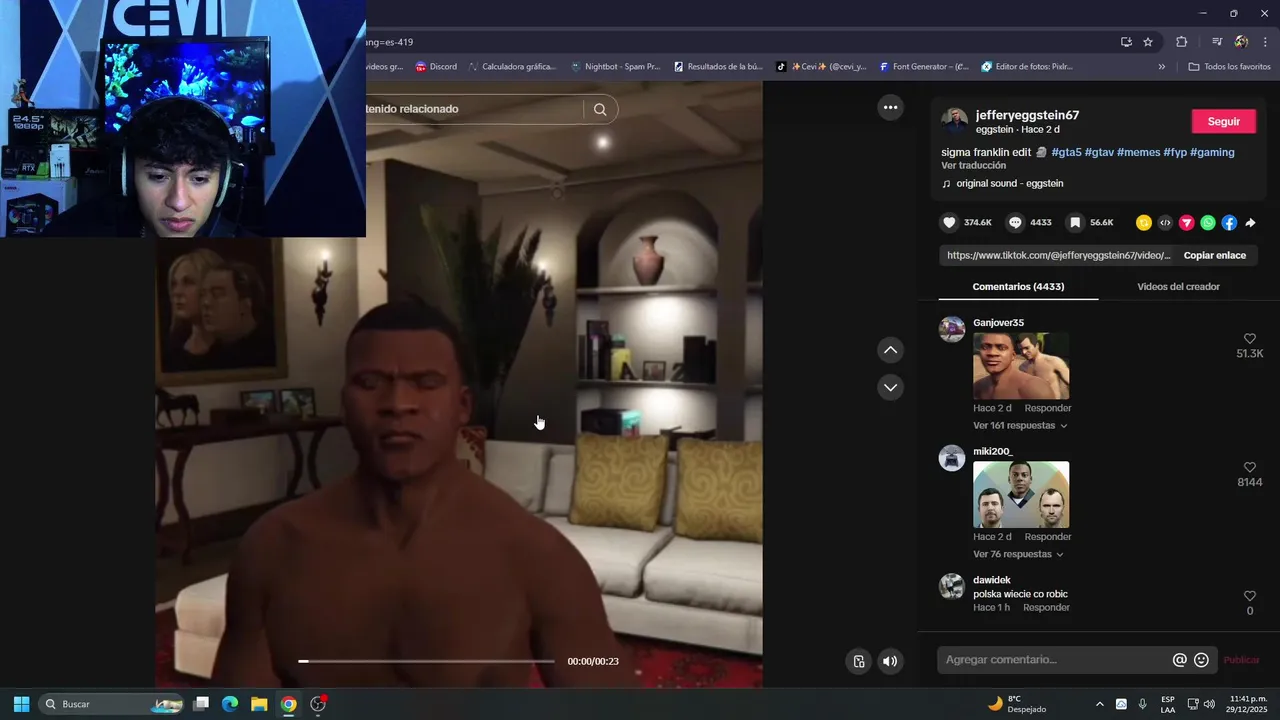
Task: Like Ganjover35's comment
Action: [1250, 339]
